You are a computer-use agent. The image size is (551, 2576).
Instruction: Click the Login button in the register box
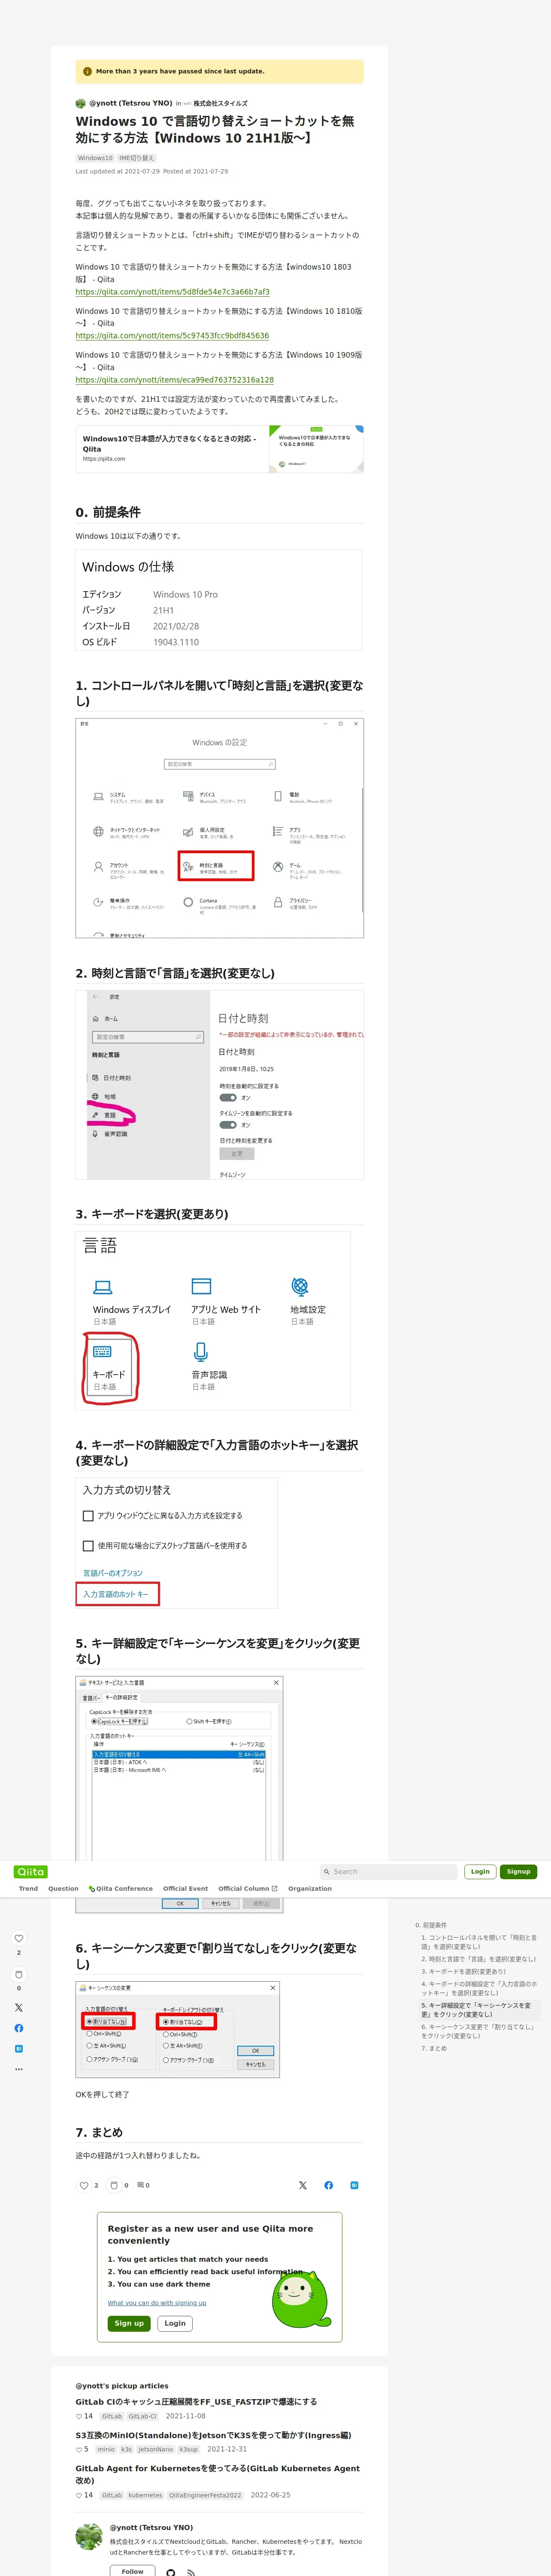tap(175, 2323)
